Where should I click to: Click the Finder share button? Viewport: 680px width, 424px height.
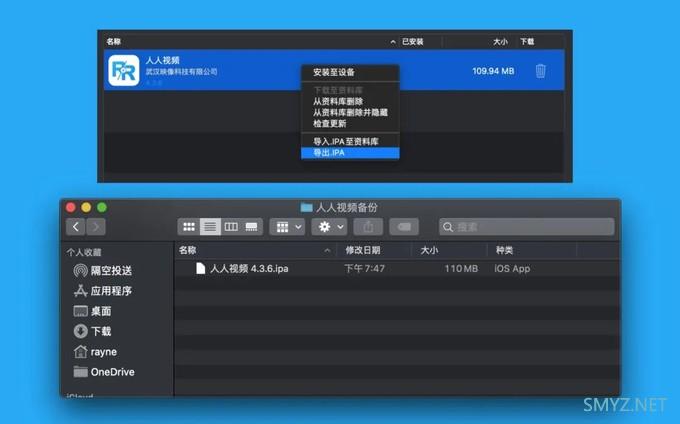[368, 227]
